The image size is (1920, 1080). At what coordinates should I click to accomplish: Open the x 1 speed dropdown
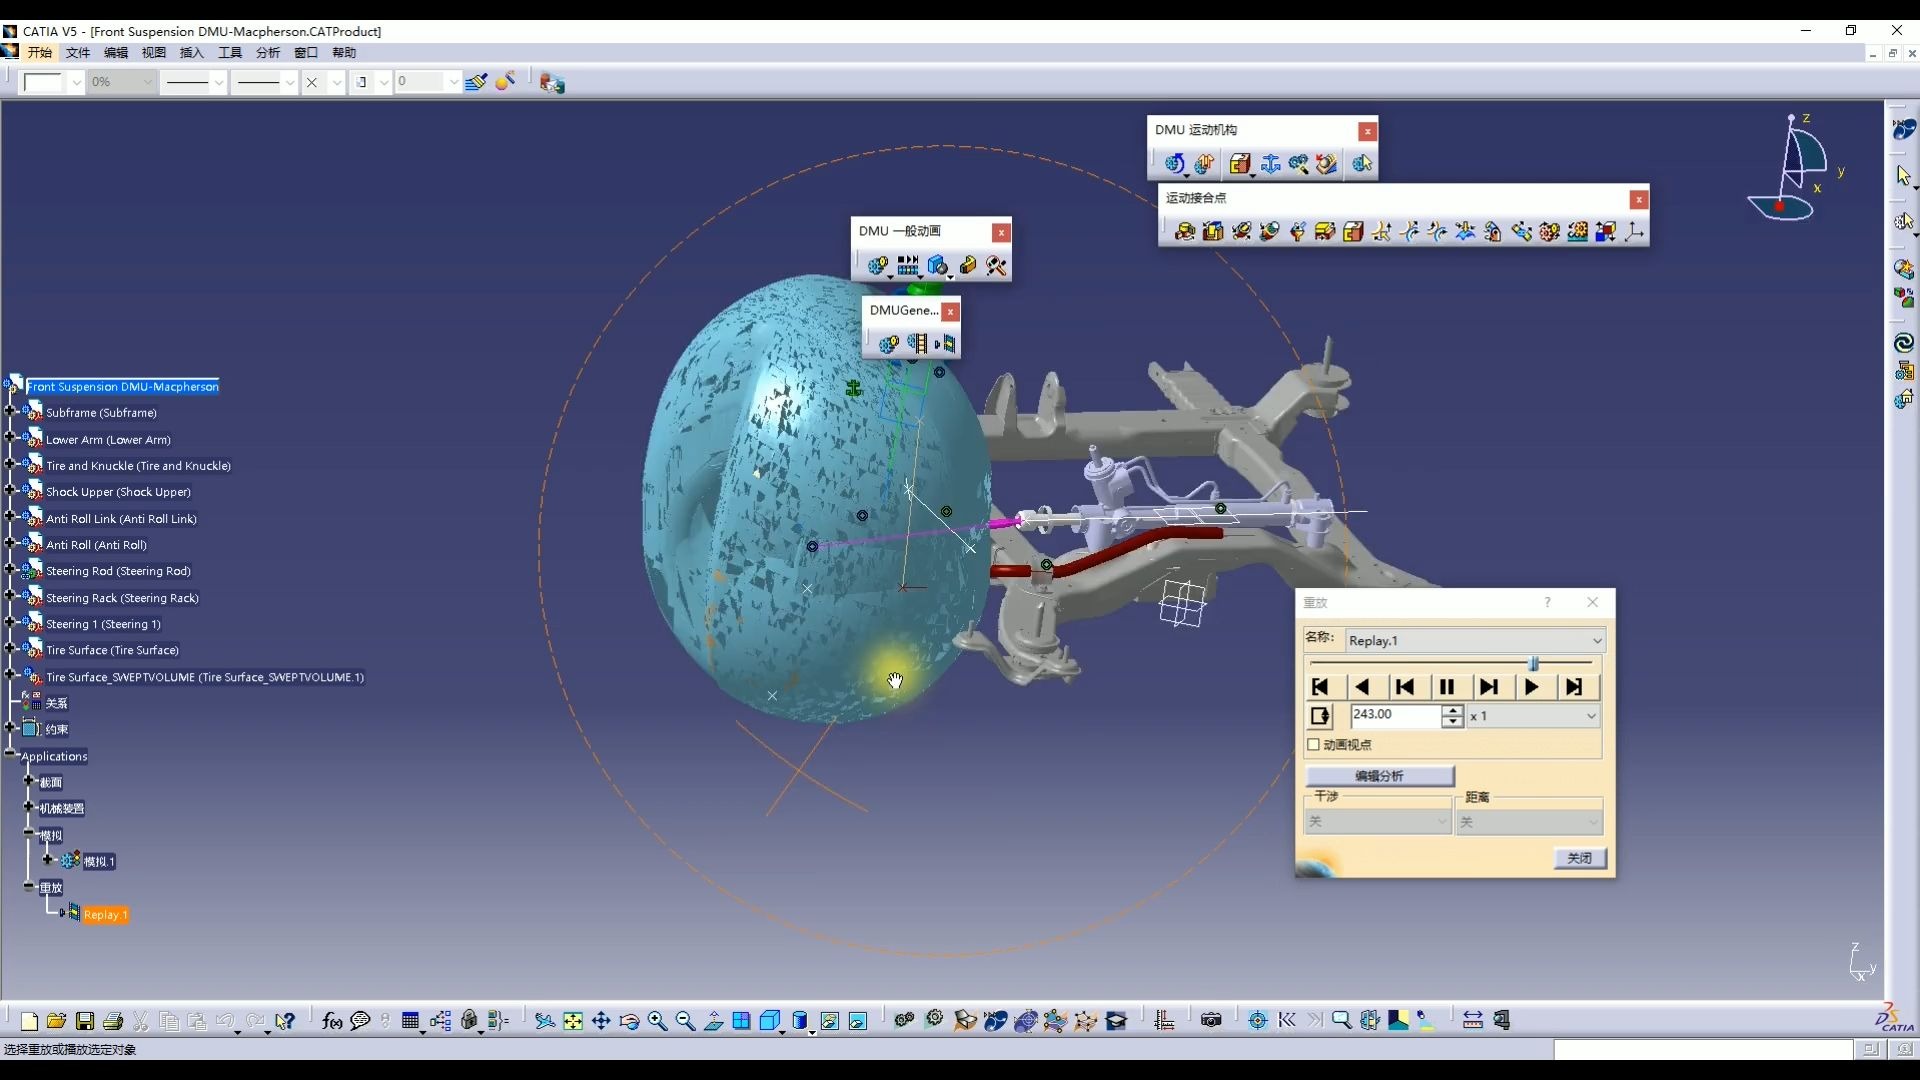coord(1591,716)
